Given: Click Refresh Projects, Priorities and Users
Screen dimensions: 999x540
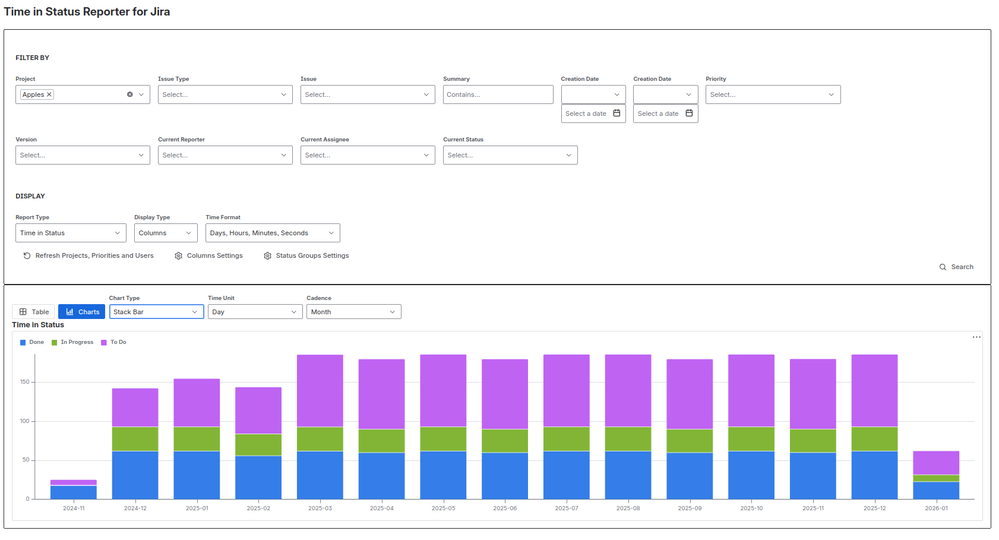Looking at the screenshot, I should point(89,255).
